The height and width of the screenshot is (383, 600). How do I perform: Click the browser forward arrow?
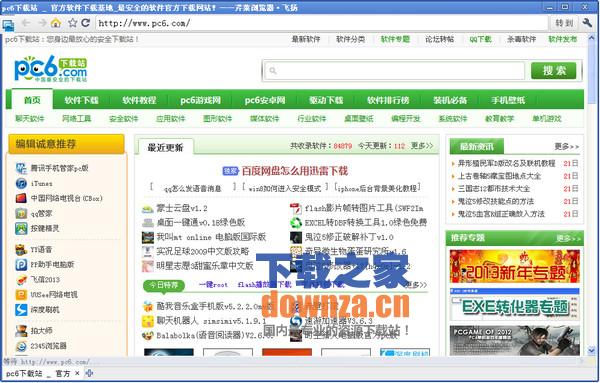(x=41, y=23)
